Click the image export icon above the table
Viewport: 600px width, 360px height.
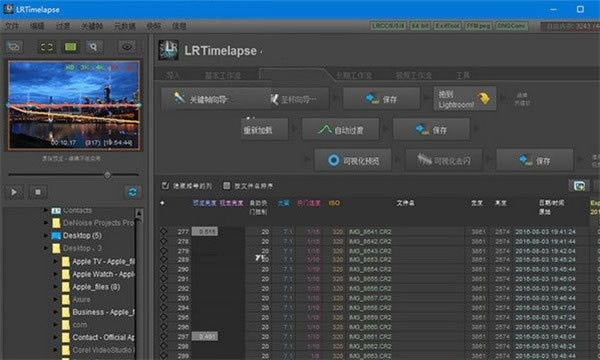[579, 186]
